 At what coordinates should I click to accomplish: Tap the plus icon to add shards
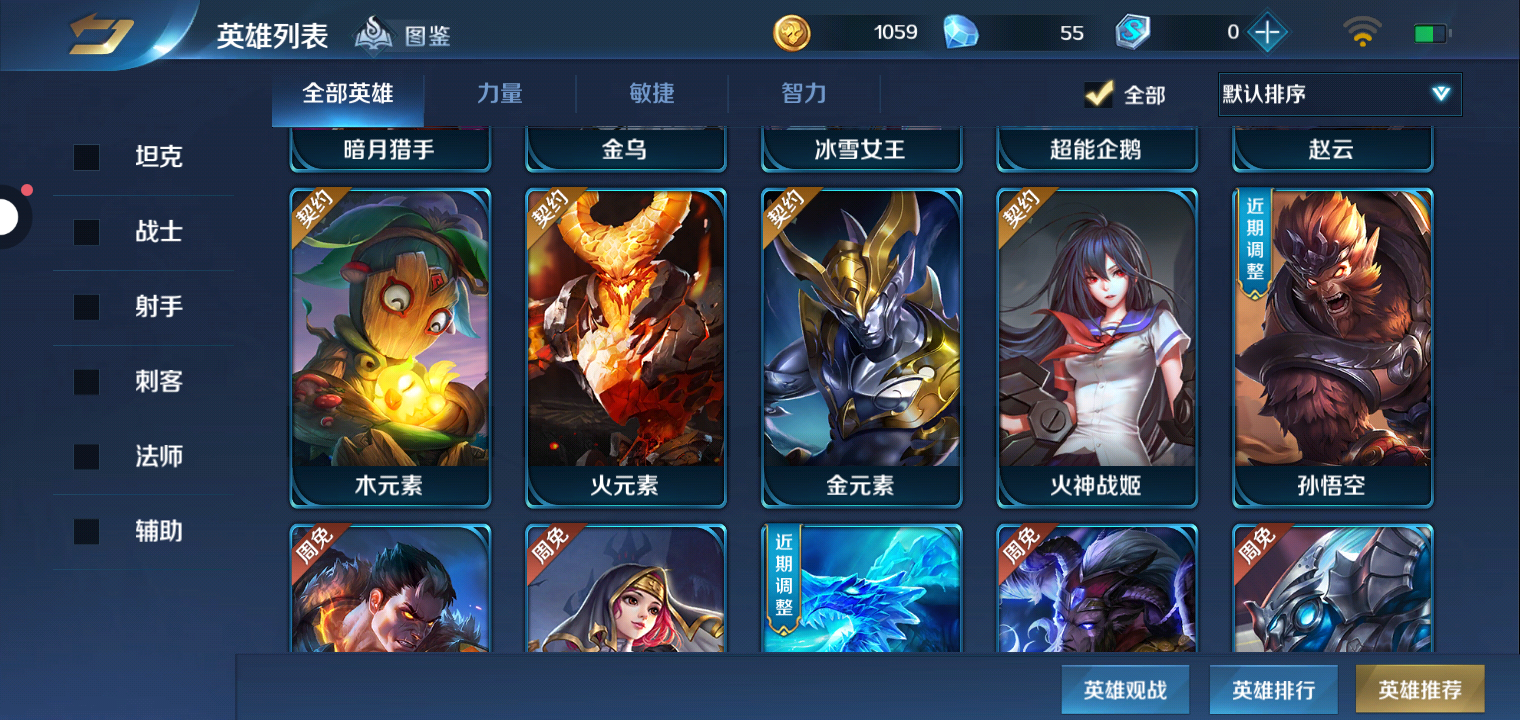tap(1267, 33)
